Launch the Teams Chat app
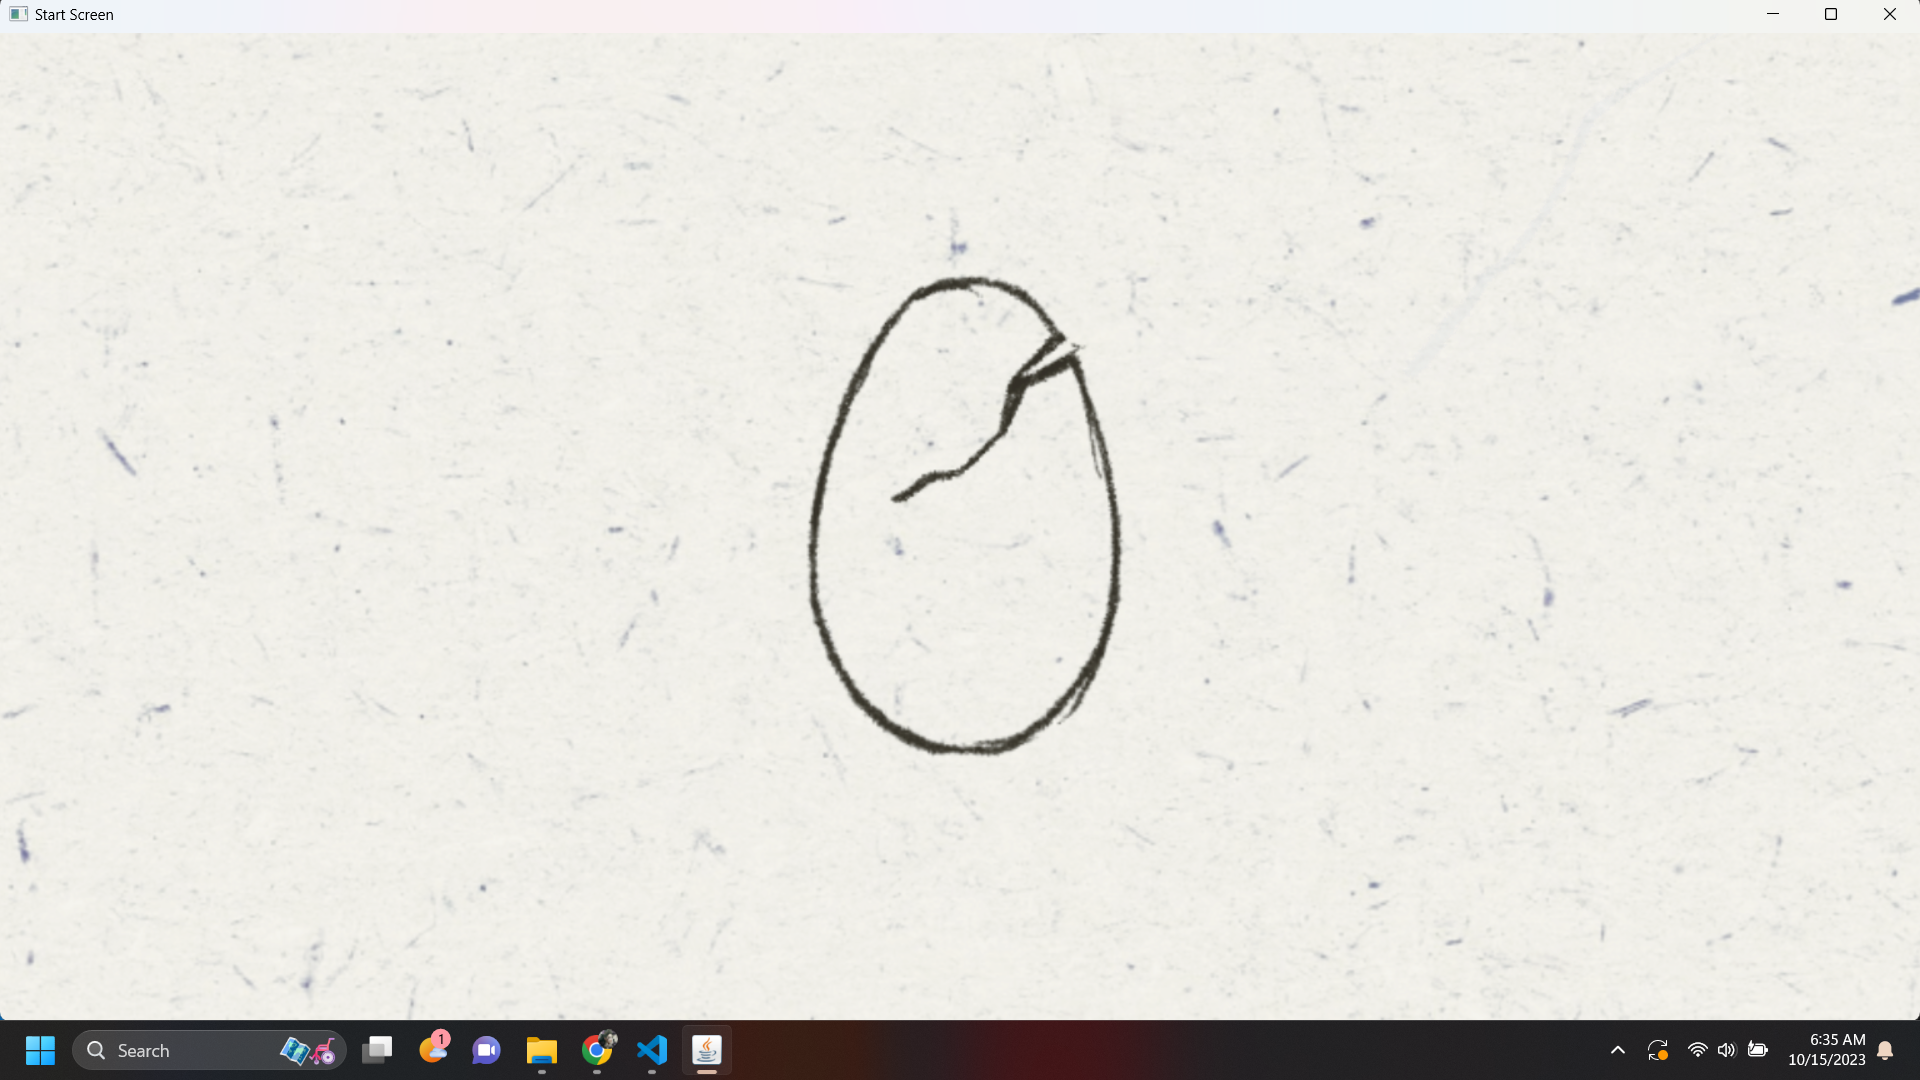1920x1080 pixels. (x=487, y=1050)
